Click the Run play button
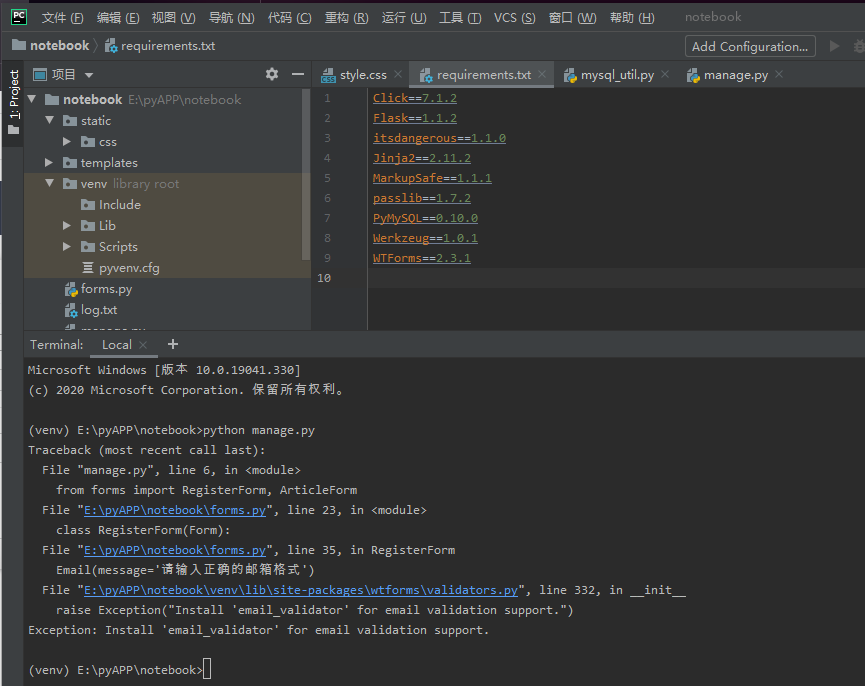The image size is (865, 686). pos(835,46)
